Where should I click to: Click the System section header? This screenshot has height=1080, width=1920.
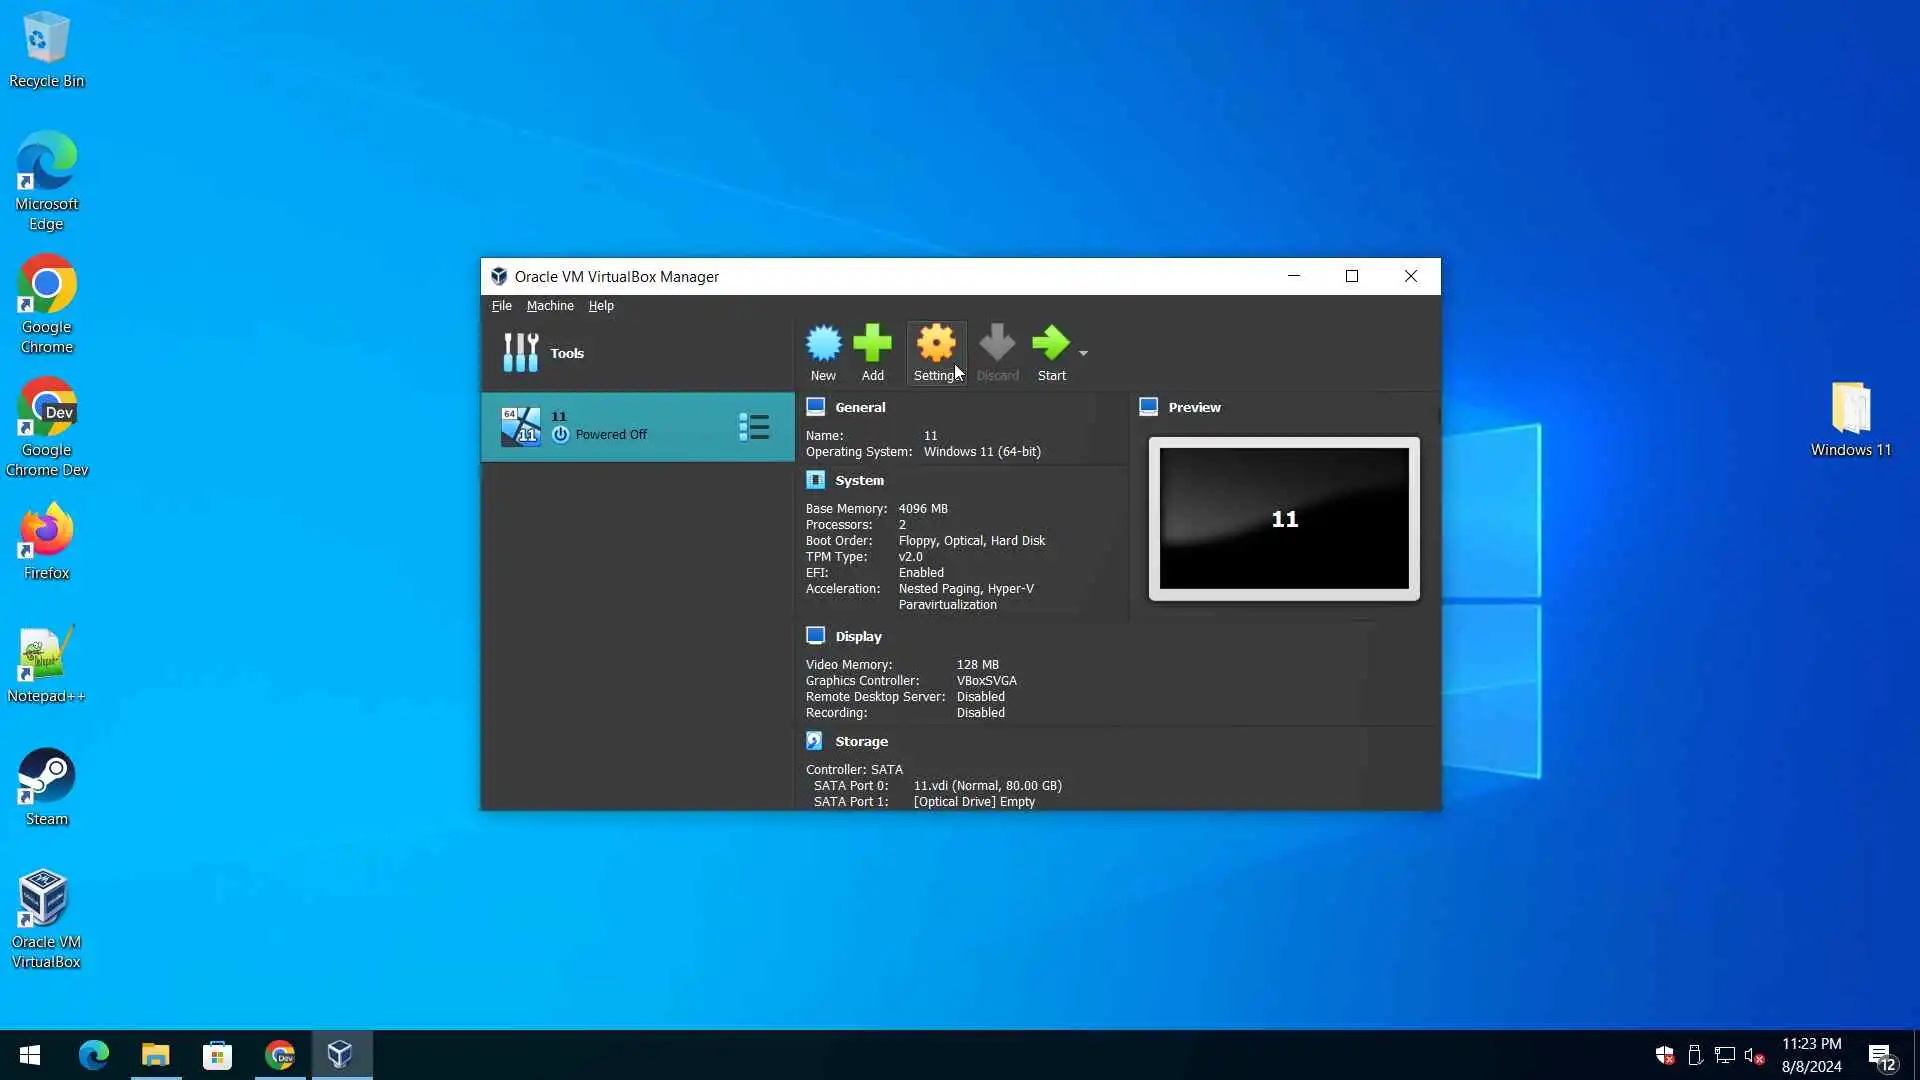click(x=859, y=480)
